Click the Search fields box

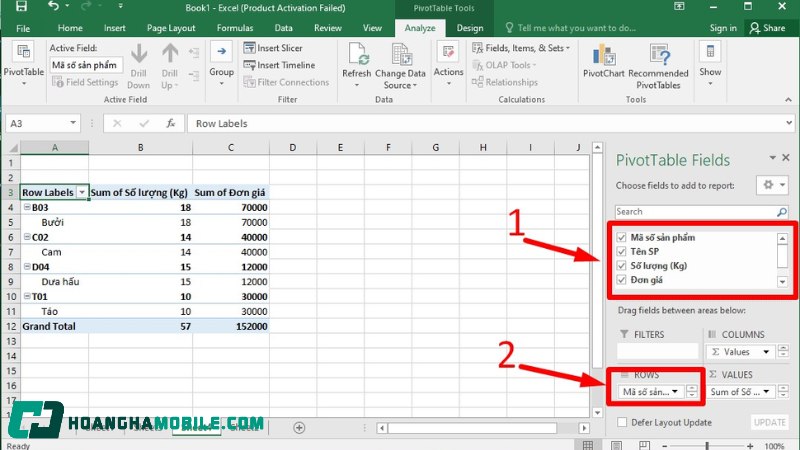(x=696, y=212)
